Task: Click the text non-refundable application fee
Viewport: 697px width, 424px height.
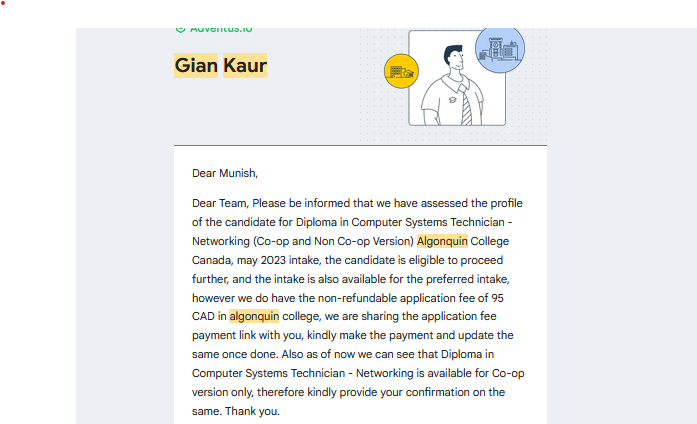Action: click(x=380, y=298)
